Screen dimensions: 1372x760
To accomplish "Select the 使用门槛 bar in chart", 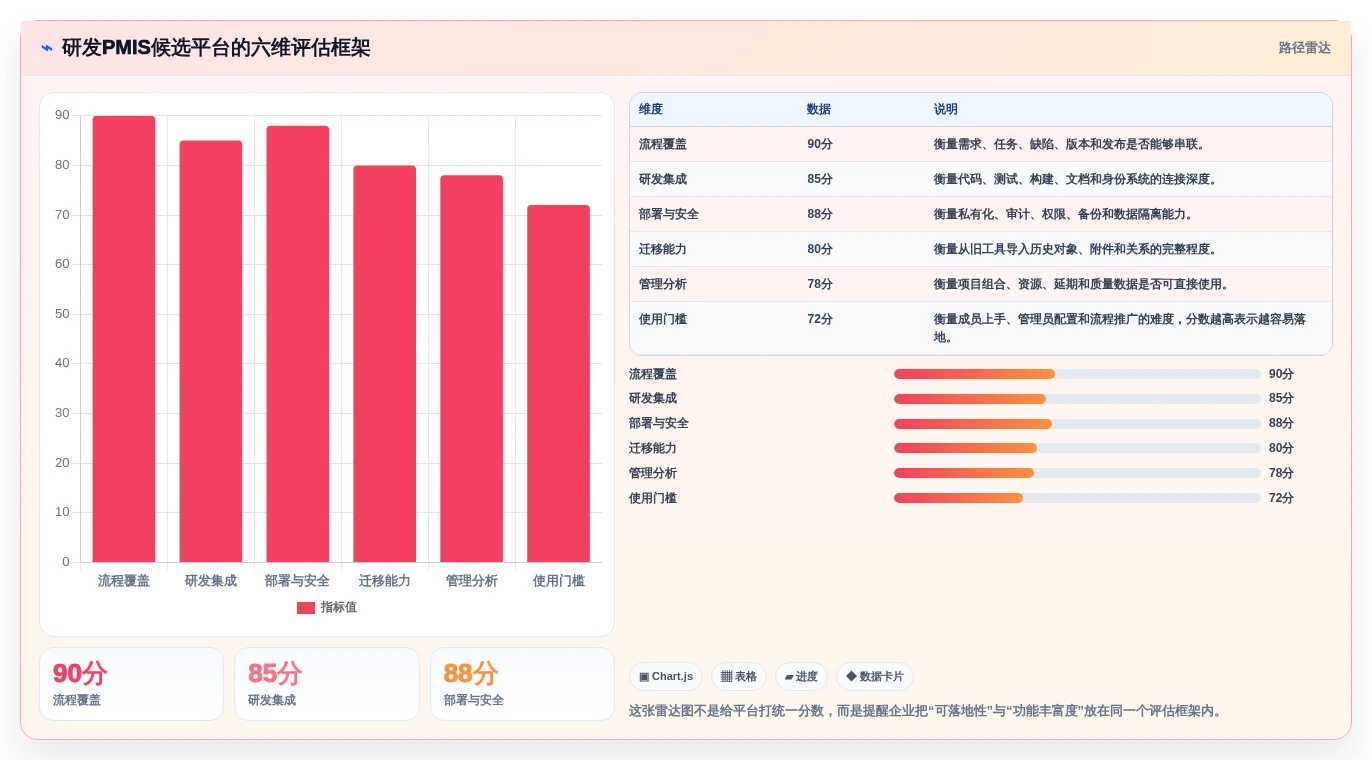I will click(x=559, y=384).
